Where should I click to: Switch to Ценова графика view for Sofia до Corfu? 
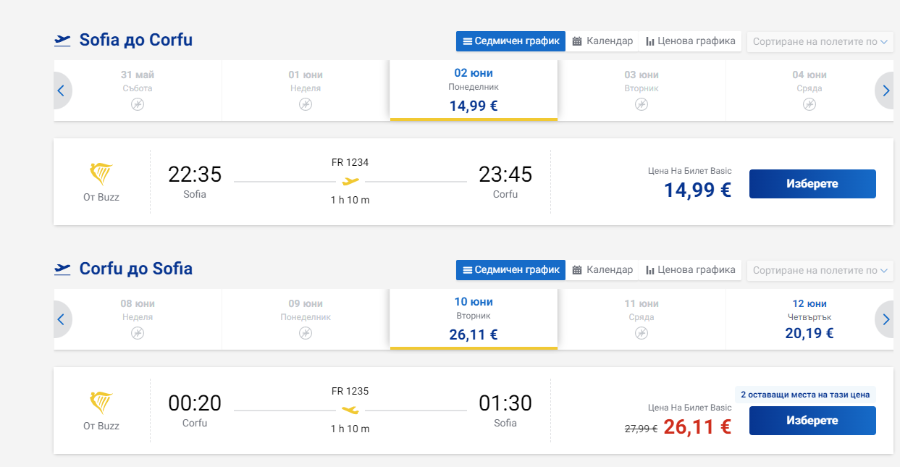[690, 41]
